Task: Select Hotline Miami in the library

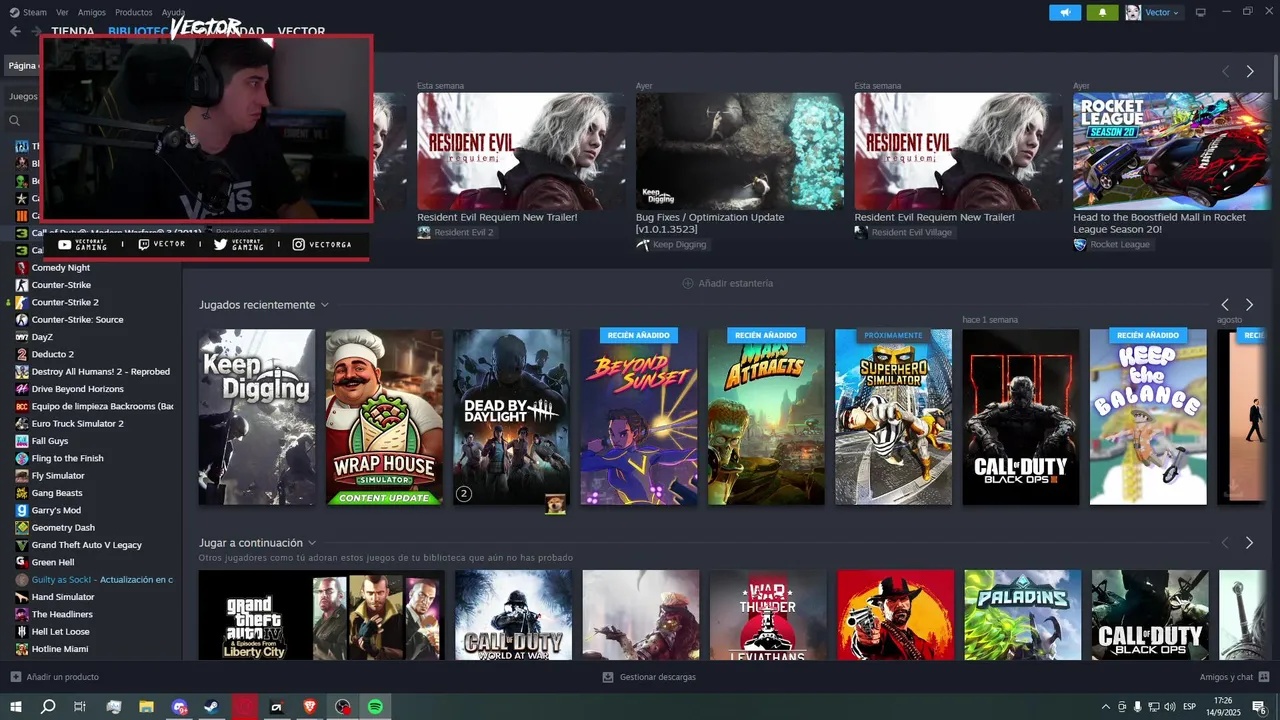Action: point(60,649)
